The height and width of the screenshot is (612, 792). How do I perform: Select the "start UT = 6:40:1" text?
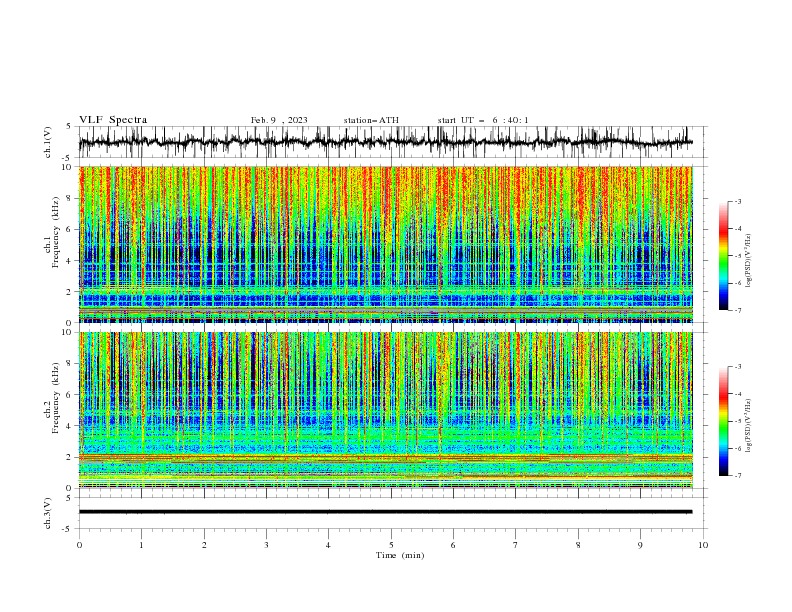(x=483, y=120)
